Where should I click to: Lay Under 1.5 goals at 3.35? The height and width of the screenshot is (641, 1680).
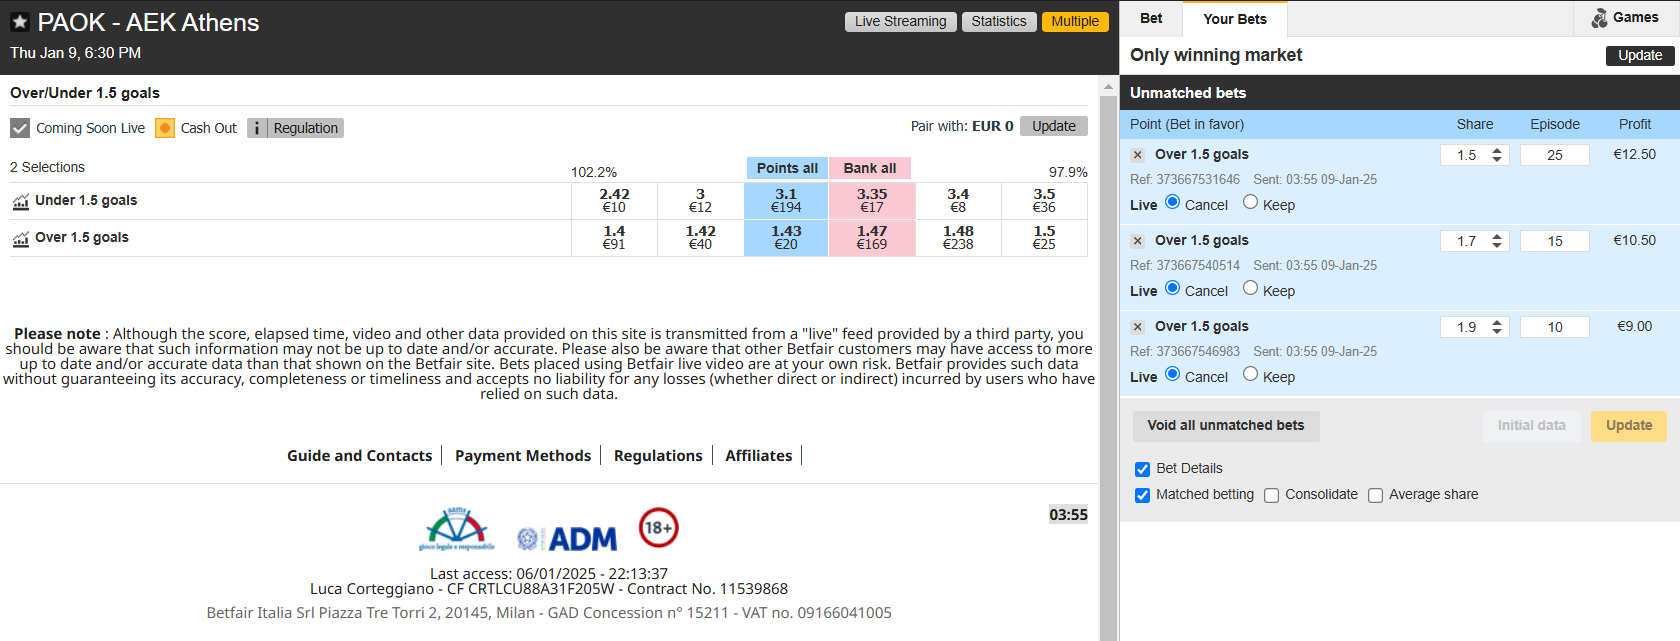point(872,201)
